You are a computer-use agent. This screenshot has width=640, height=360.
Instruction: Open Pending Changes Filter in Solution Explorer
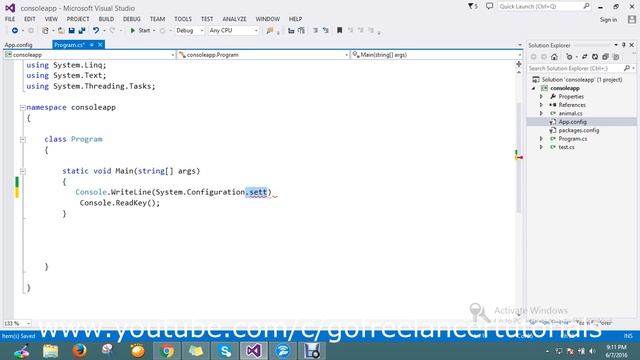(569, 57)
